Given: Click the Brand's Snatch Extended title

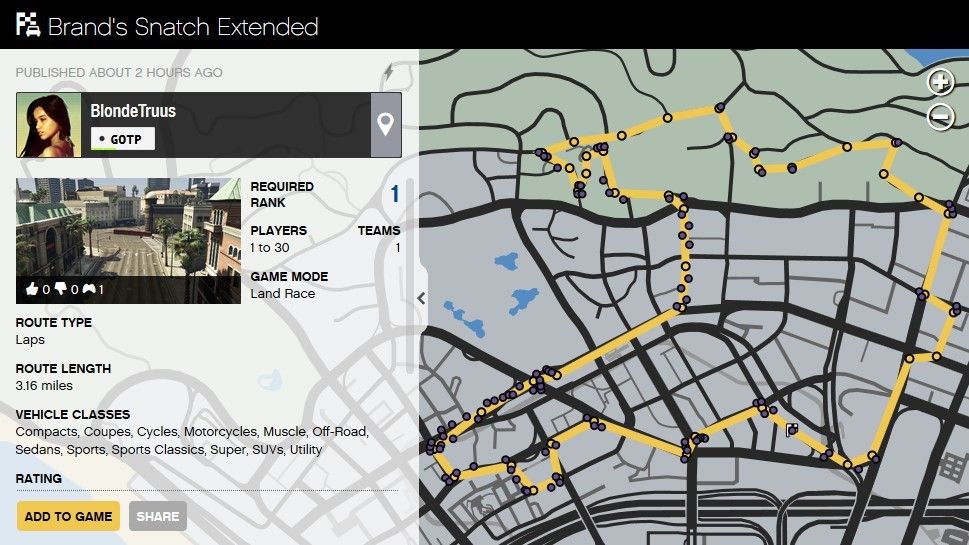Looking at the screenshot, I should tap(183, 27).
